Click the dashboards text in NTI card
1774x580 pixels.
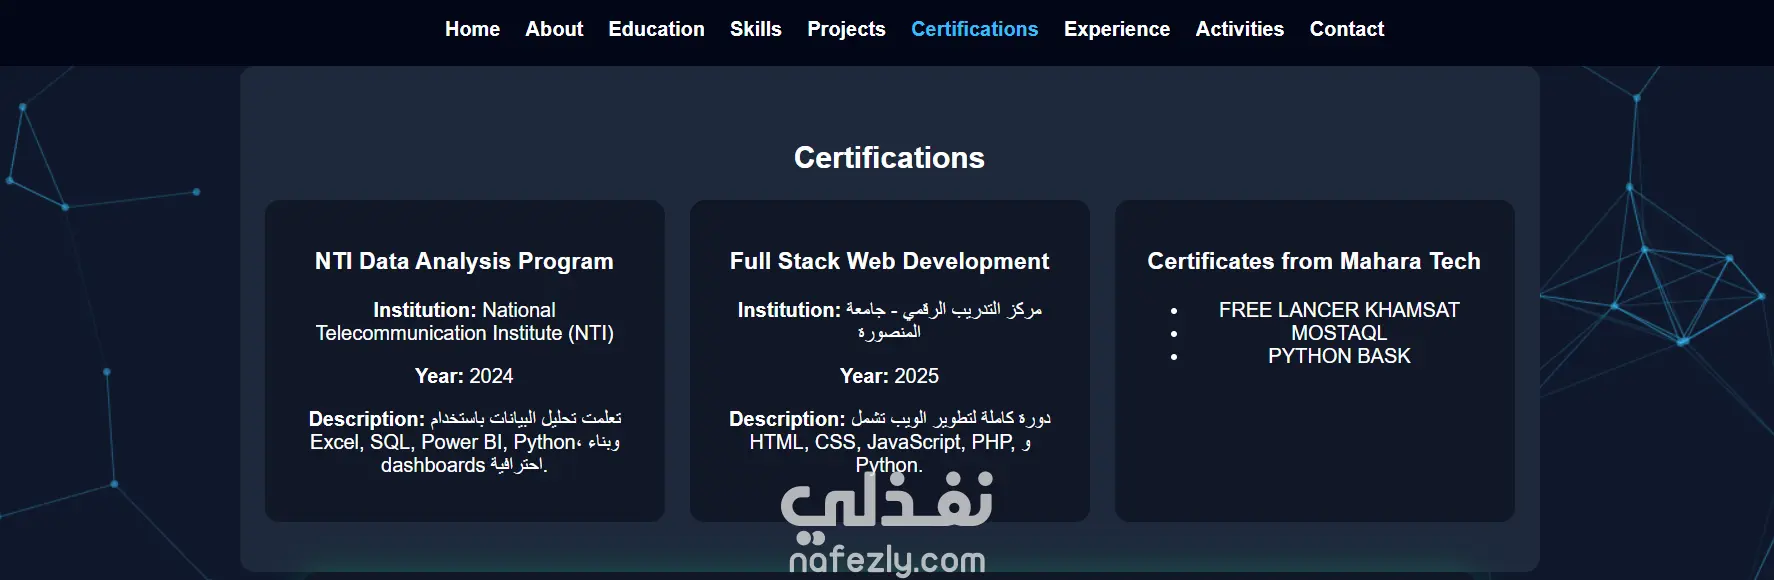click(432, 465)
